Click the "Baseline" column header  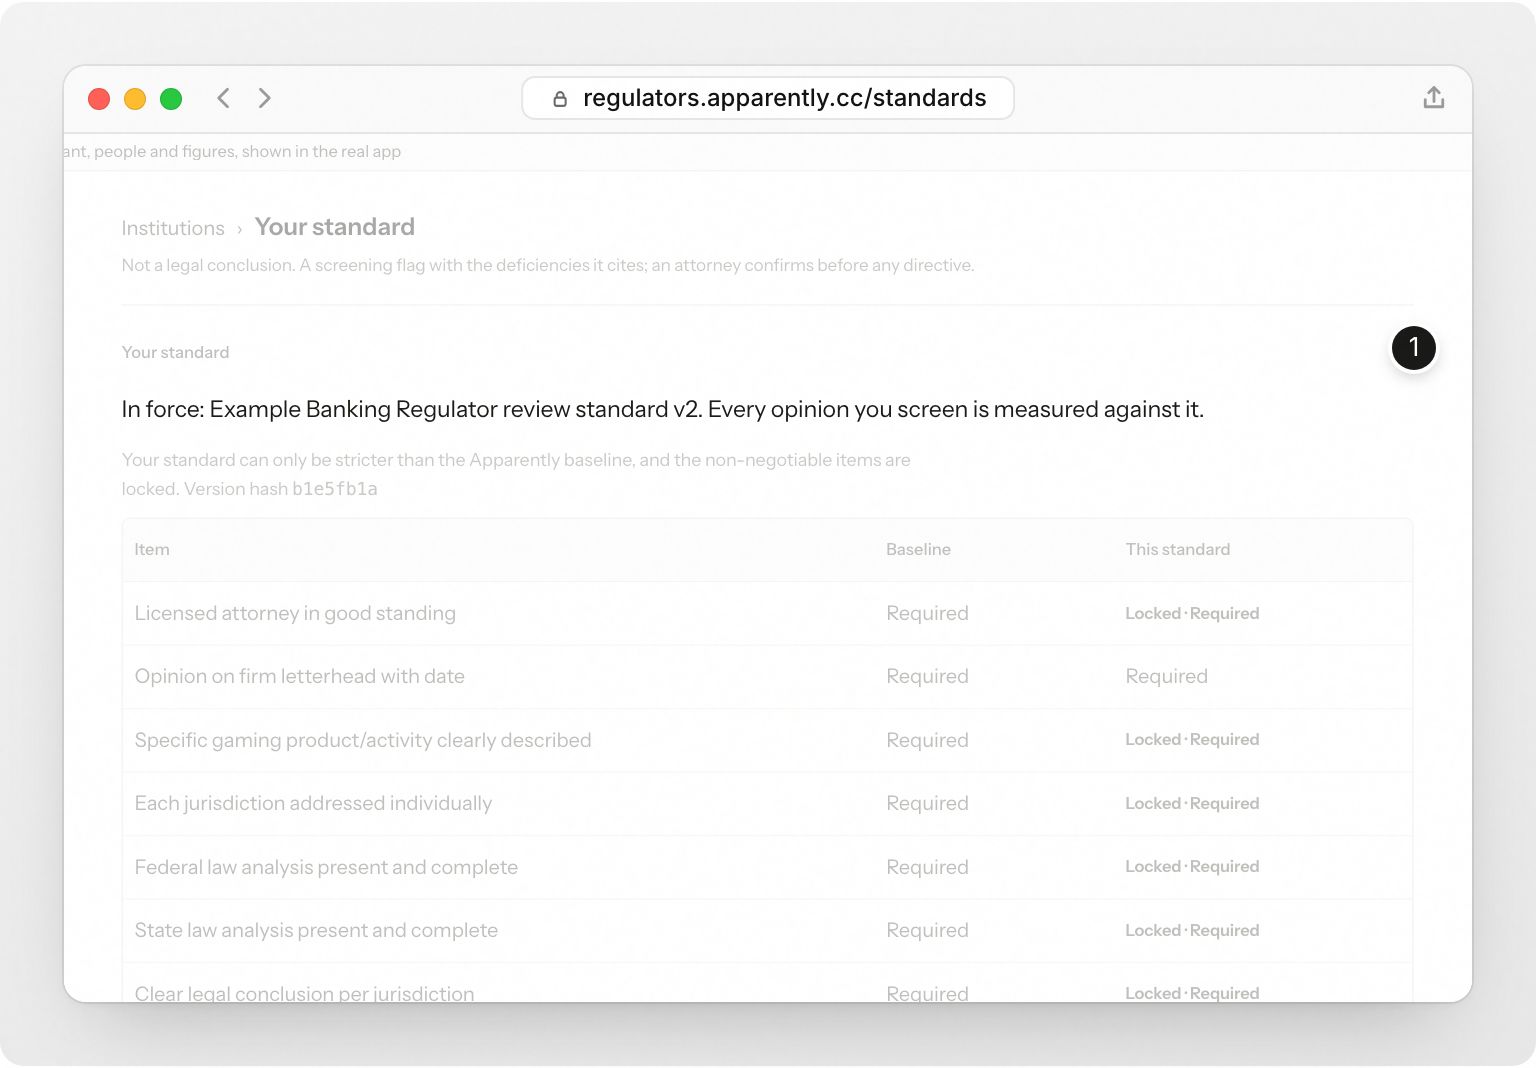918,549
